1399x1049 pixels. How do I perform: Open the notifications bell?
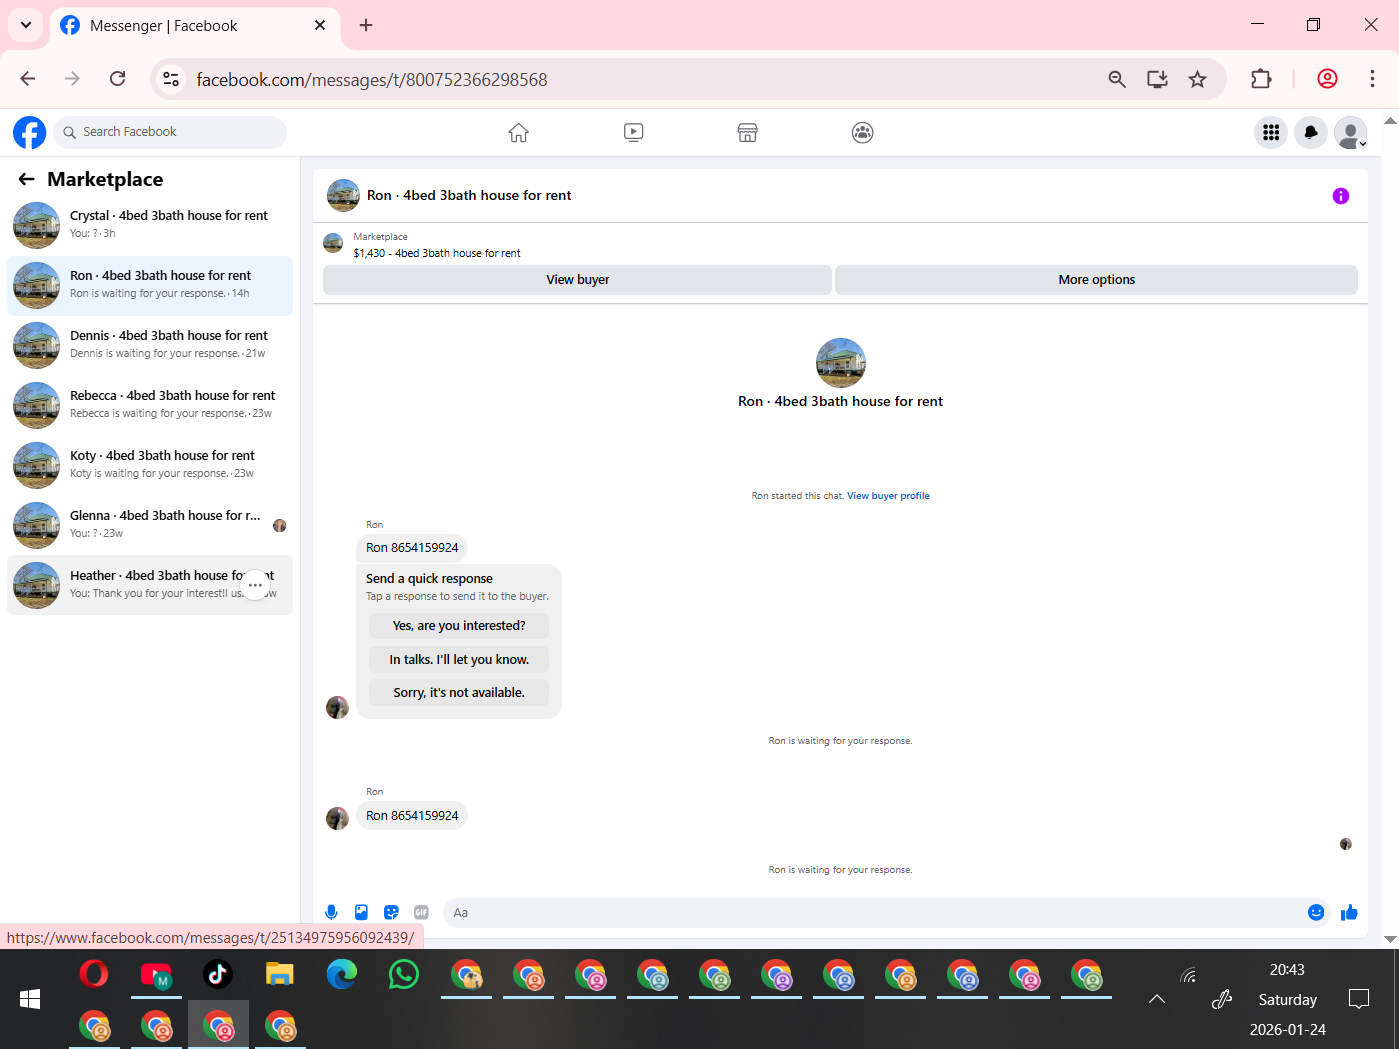[1311, 132]
